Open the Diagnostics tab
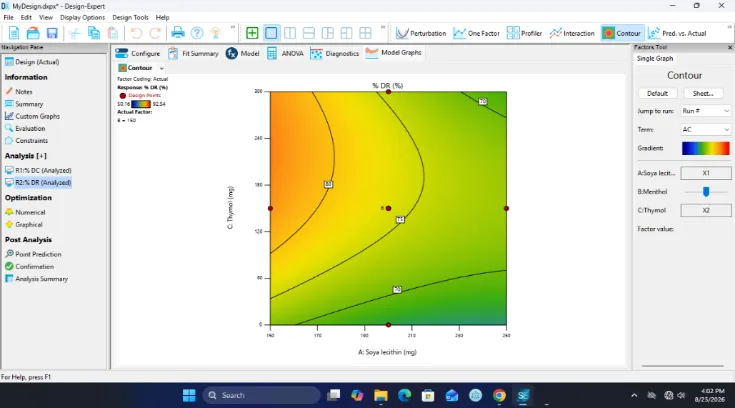Image resolution: width=735 pixels, height=408 pixels. click(335, 53)
